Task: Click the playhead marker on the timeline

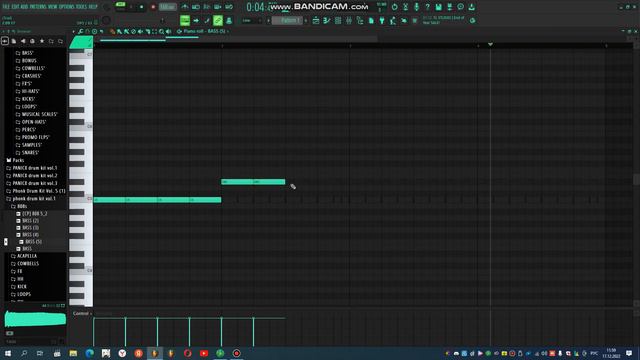Action: coord(490,44)
